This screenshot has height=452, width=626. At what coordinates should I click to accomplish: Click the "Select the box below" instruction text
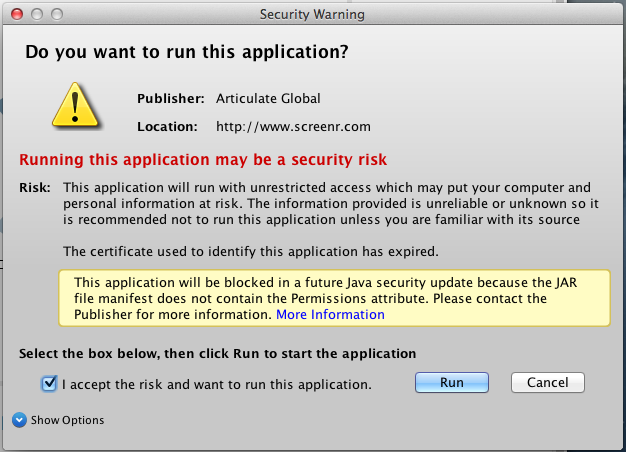pos(217,353)
